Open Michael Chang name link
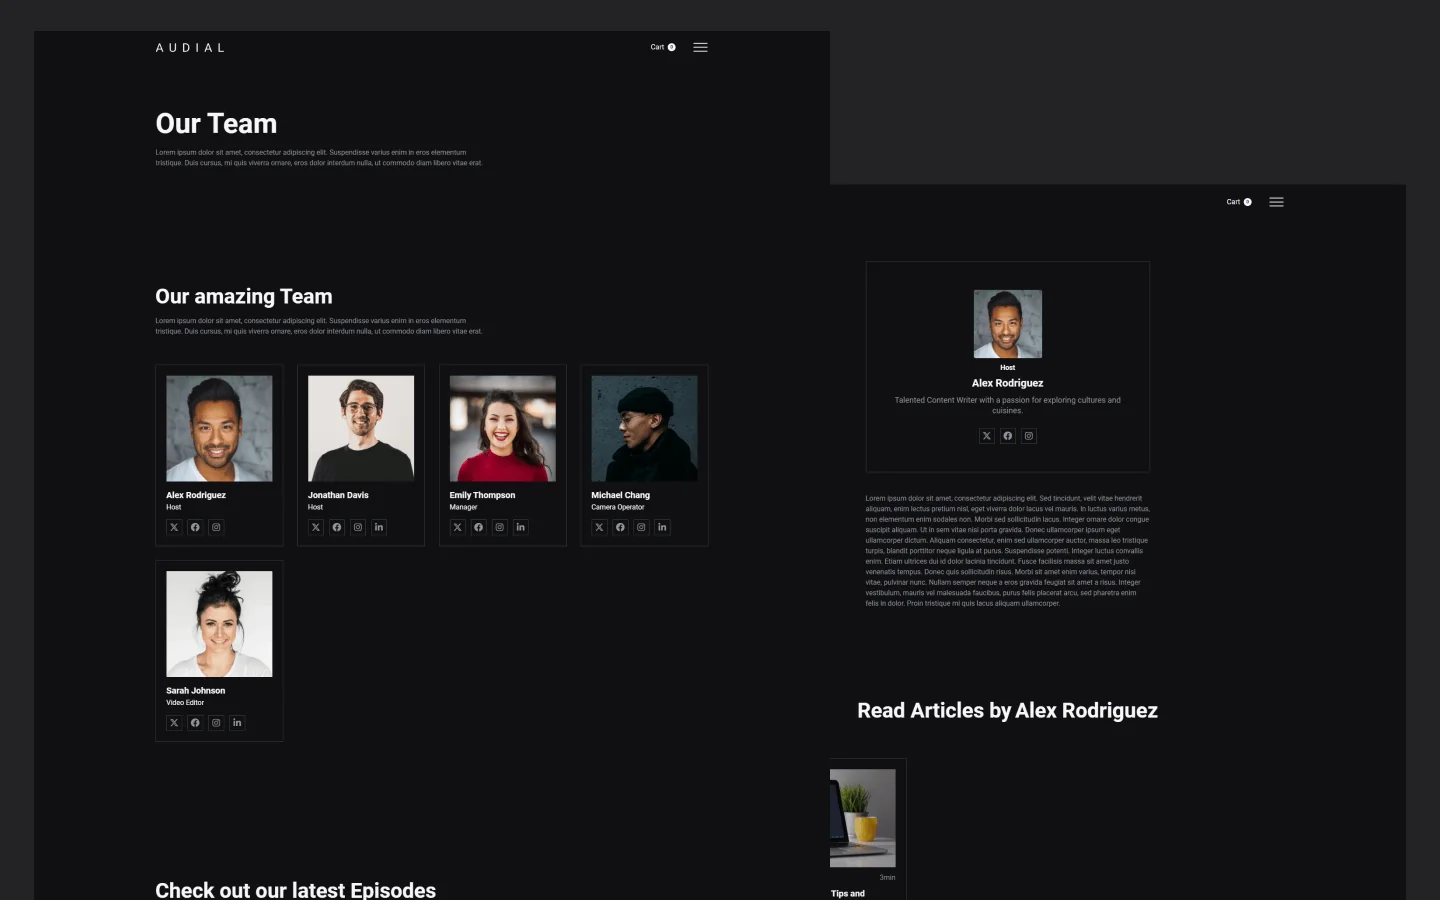 pyautogui.click(x=620, y=495)
